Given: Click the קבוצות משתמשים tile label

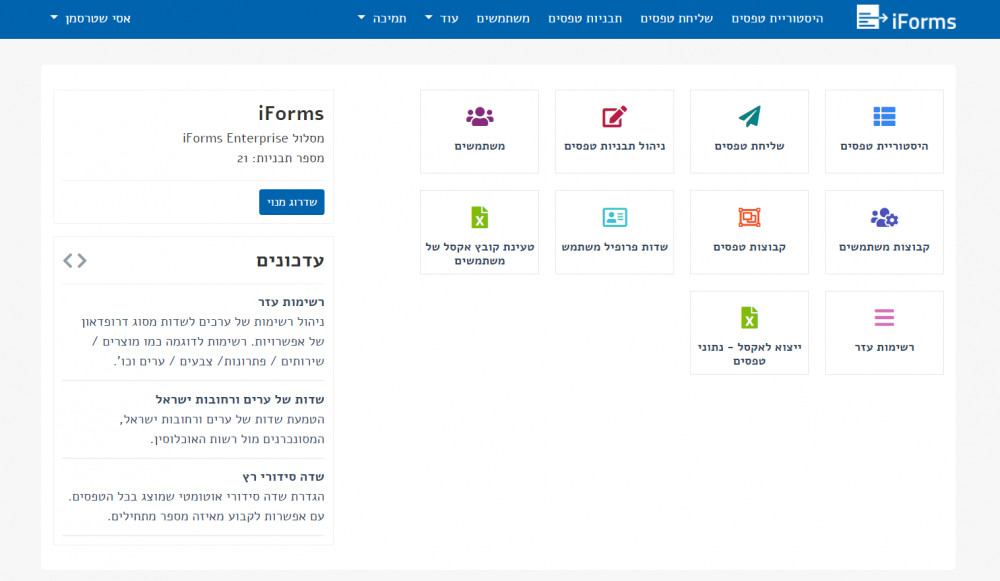Looking at the screenshot, I should coord(884,247).
